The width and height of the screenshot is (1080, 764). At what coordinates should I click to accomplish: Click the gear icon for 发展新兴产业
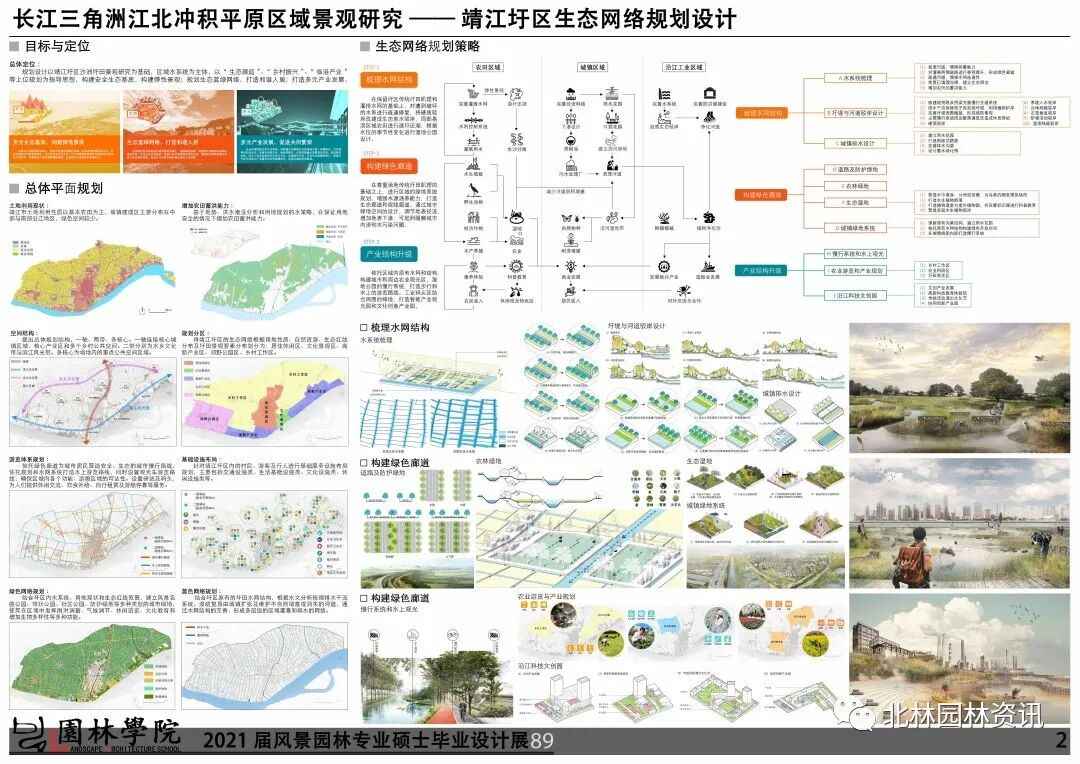663,267
